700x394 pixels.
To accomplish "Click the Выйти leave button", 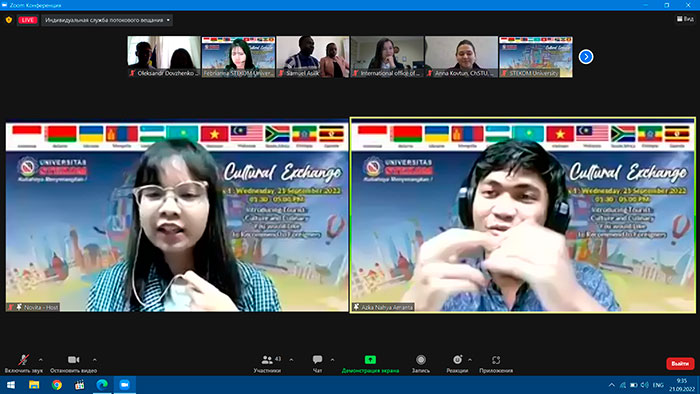I will pyautogui.click(x=680, y=364).
